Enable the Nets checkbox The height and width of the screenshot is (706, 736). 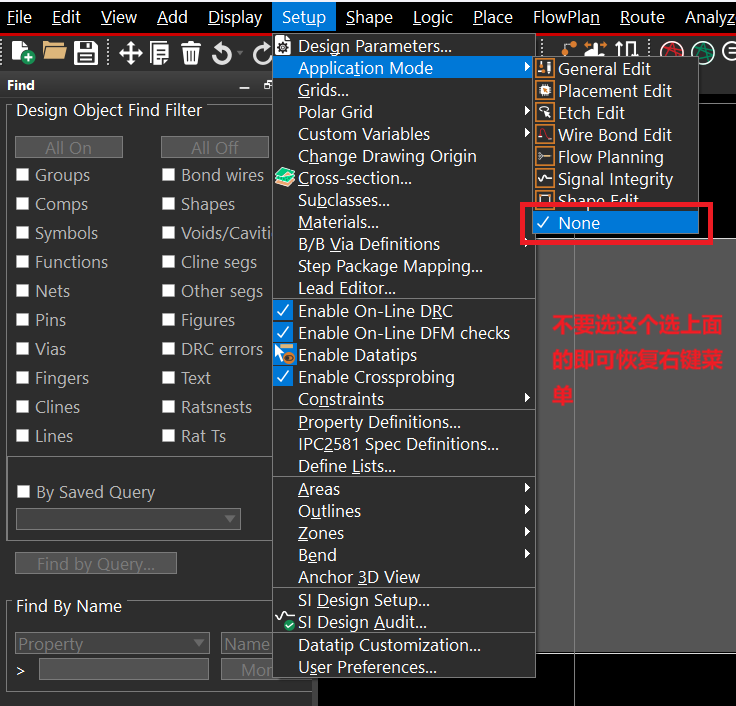click(23, 291)
